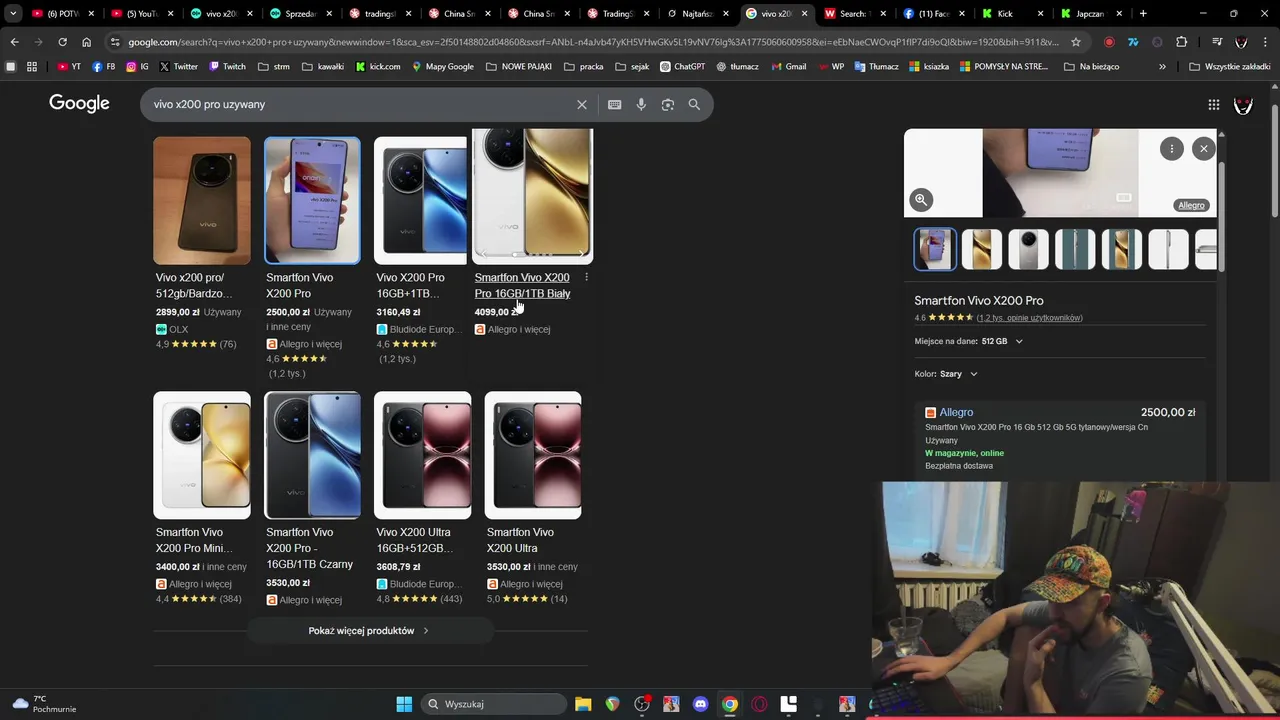Image resolution: width=1280 pixels, height=720 pixels.
Task: Open Wszystkie zakładki folder
Action: (1229, 66)
